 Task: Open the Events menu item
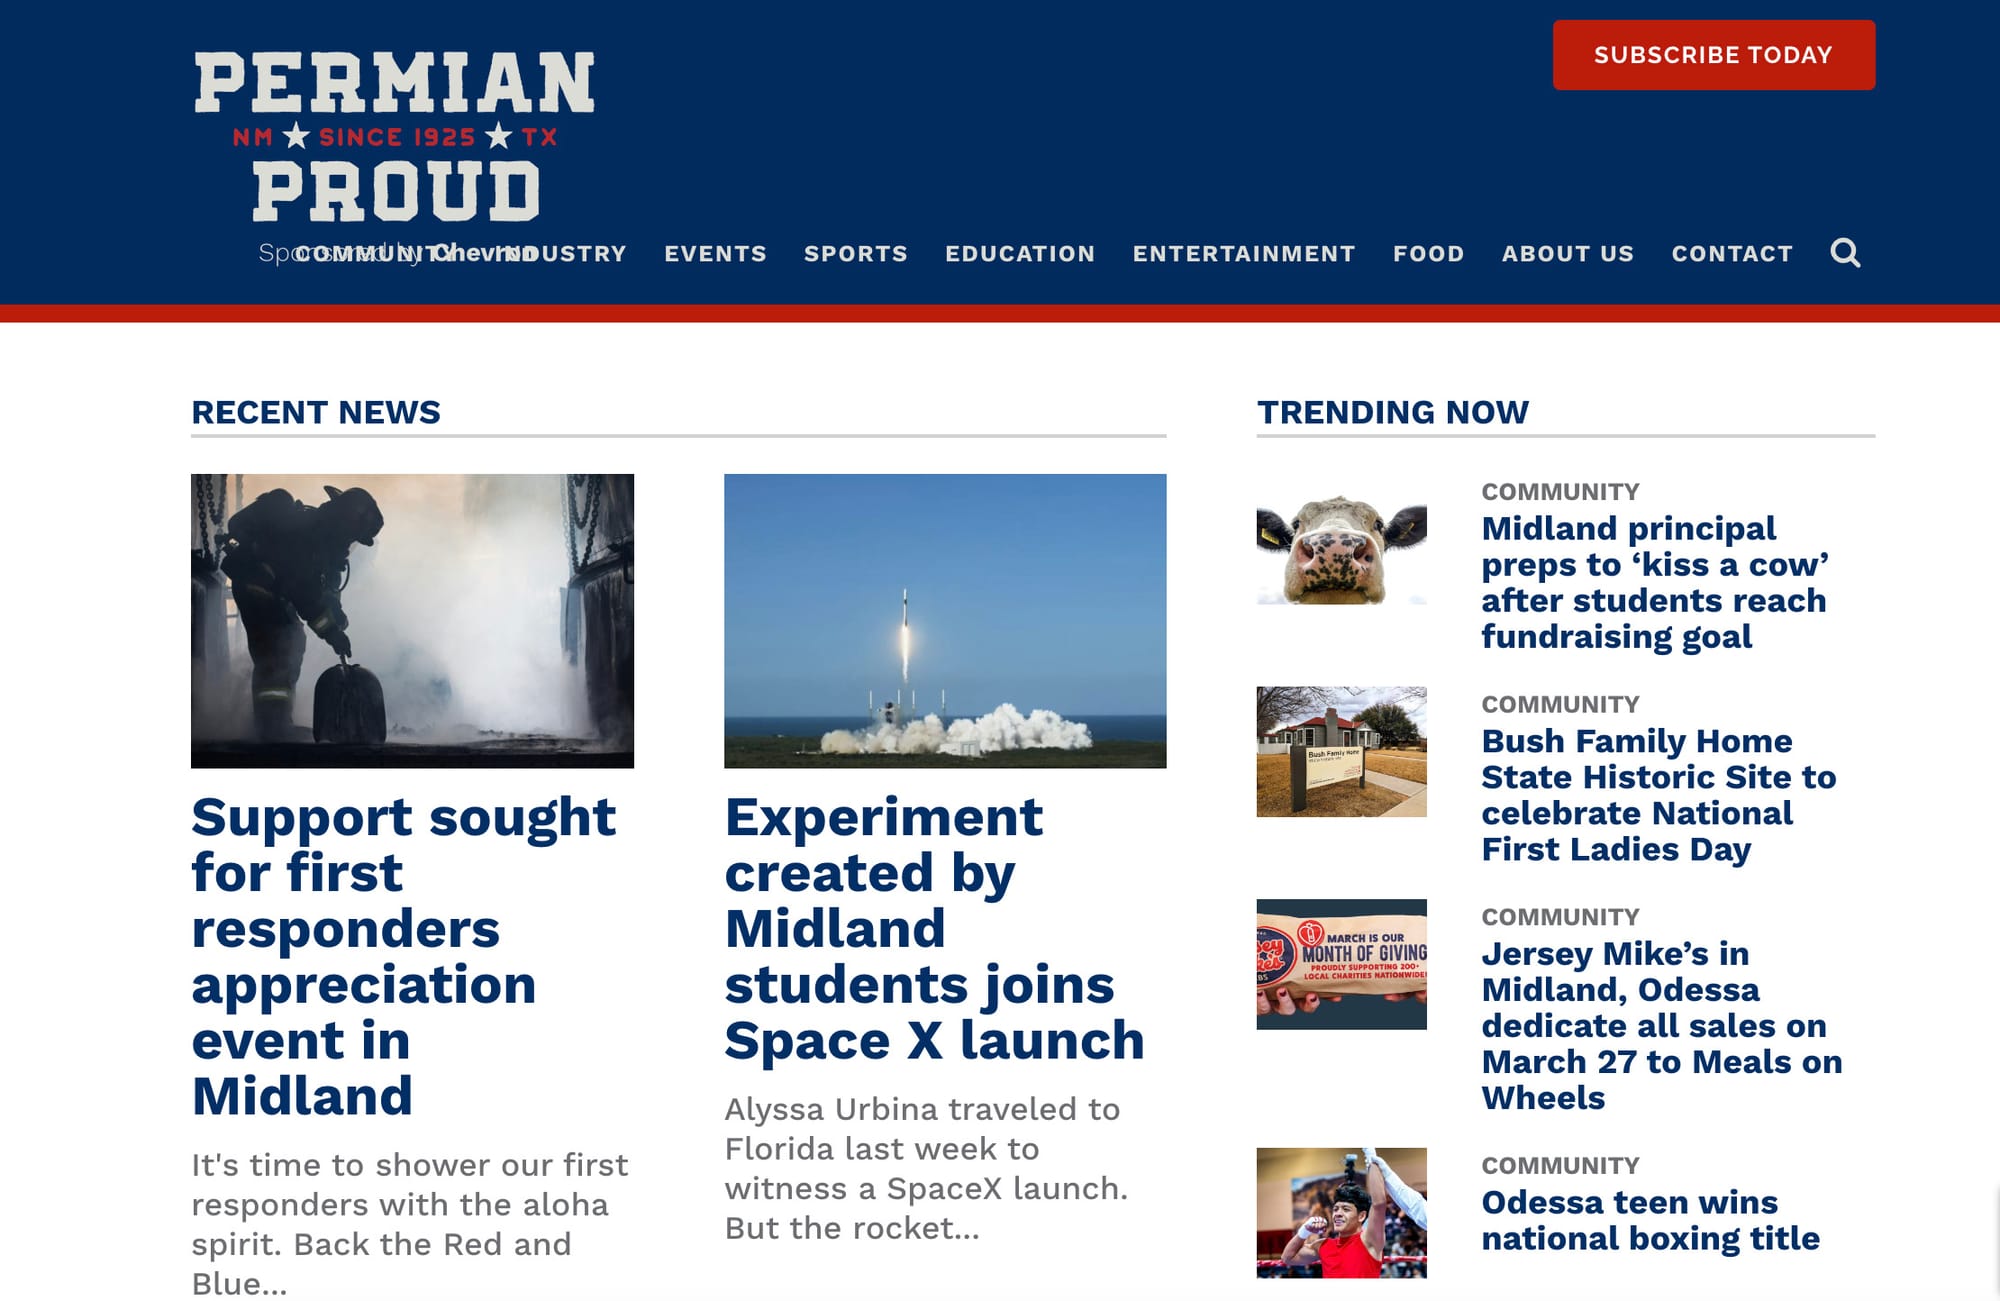coord(715,254)
